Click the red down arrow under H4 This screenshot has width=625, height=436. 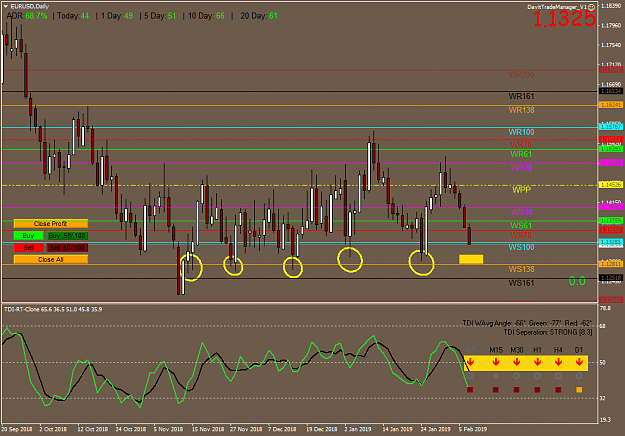point(558,362)
